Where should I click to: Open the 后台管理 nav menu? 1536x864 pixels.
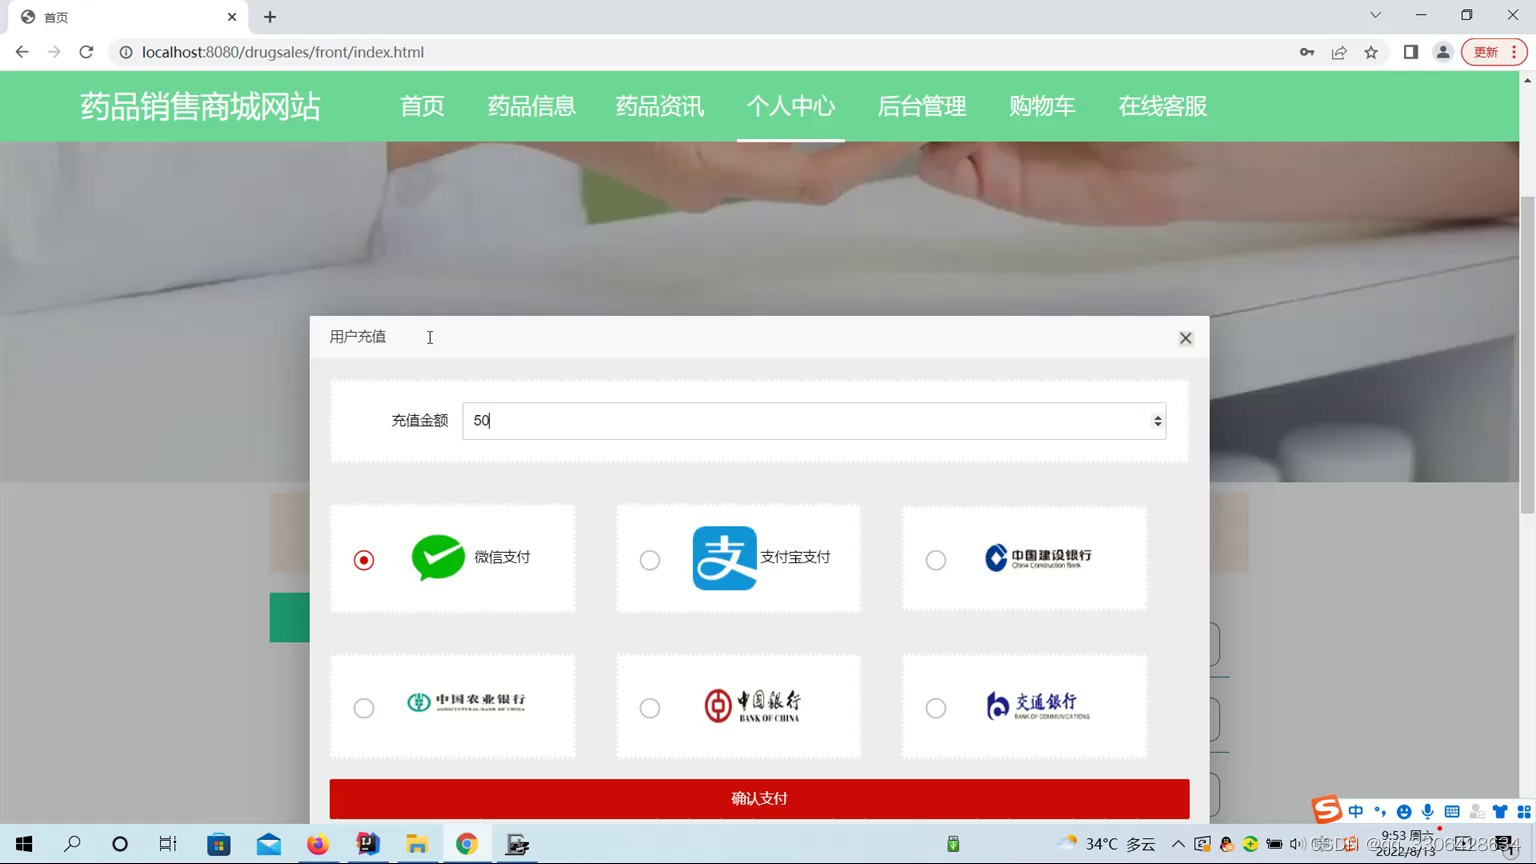coord(922,106)
